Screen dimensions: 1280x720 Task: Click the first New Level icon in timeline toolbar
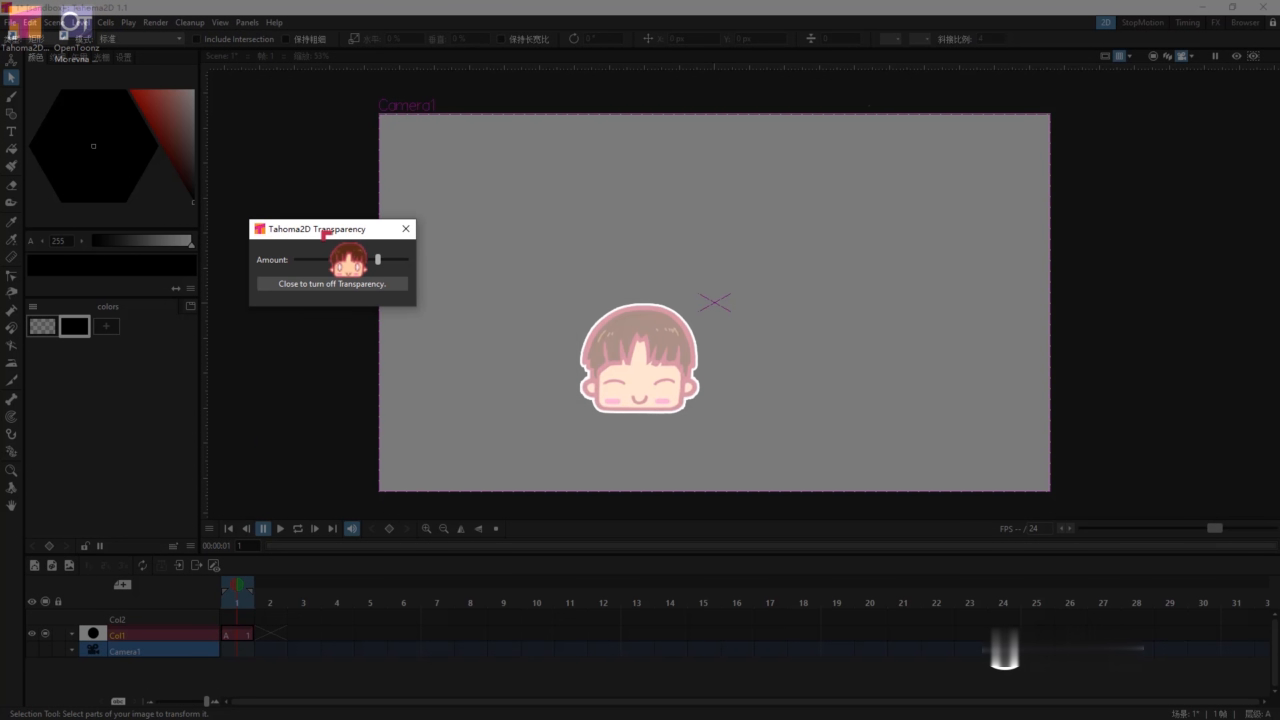click(35, 566)
